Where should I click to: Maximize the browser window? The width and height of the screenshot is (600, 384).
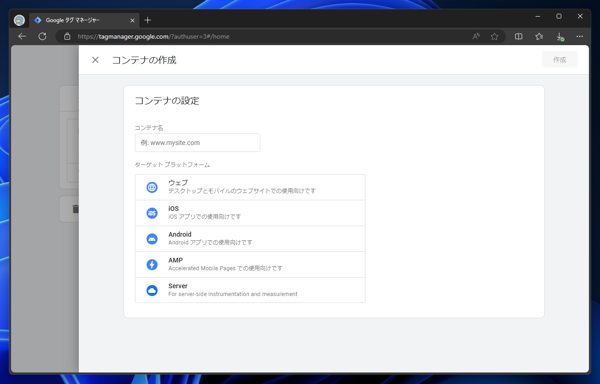[x=559, y=16]
